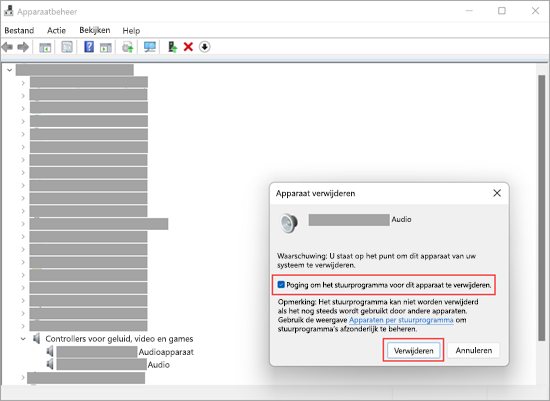Open the Properties toolbar icon

67,47
